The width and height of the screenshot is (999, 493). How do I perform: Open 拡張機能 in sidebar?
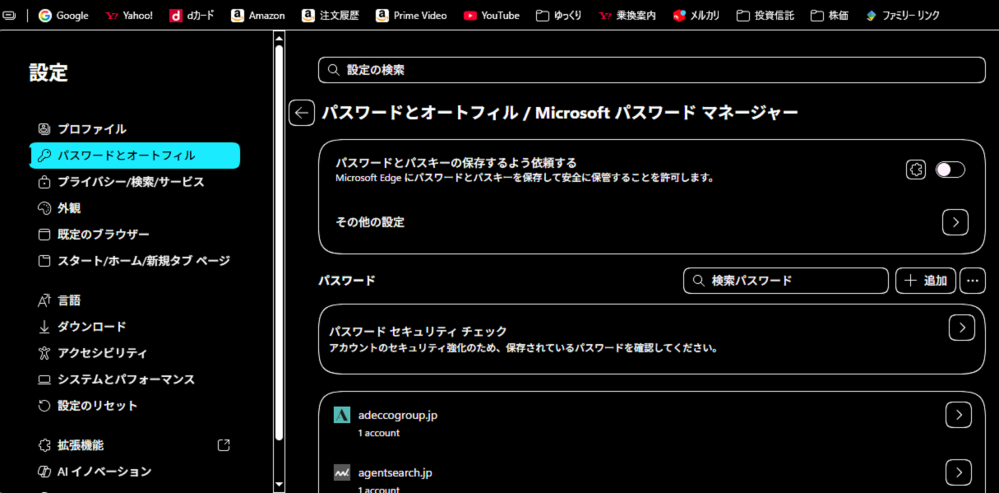point(134,445)
